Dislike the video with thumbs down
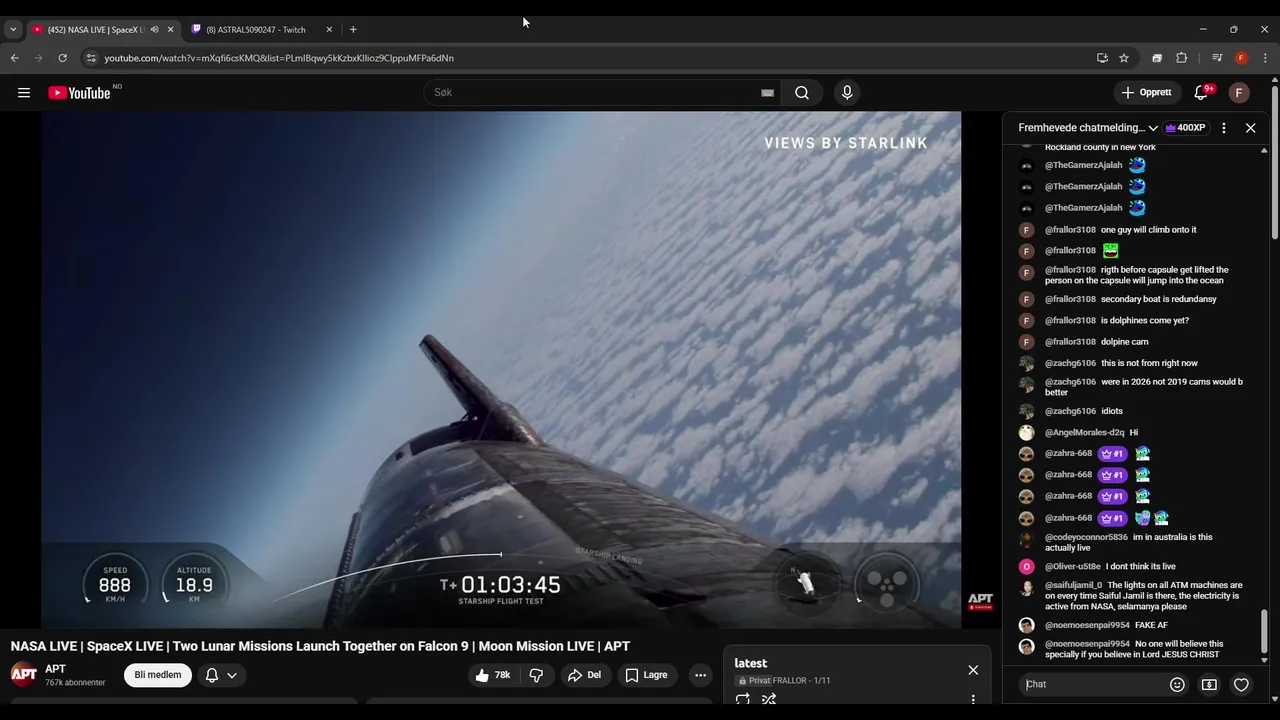The image size is (1280, 720). coord(536,675)
